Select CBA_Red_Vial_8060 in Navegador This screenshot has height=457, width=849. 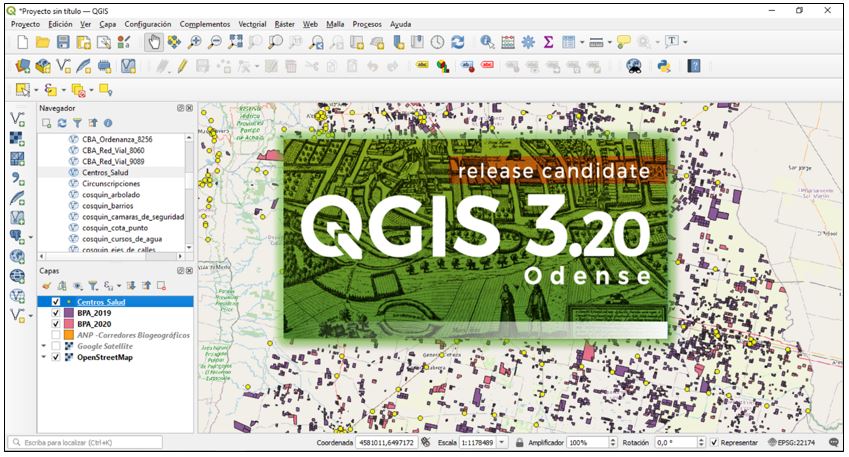113,151
